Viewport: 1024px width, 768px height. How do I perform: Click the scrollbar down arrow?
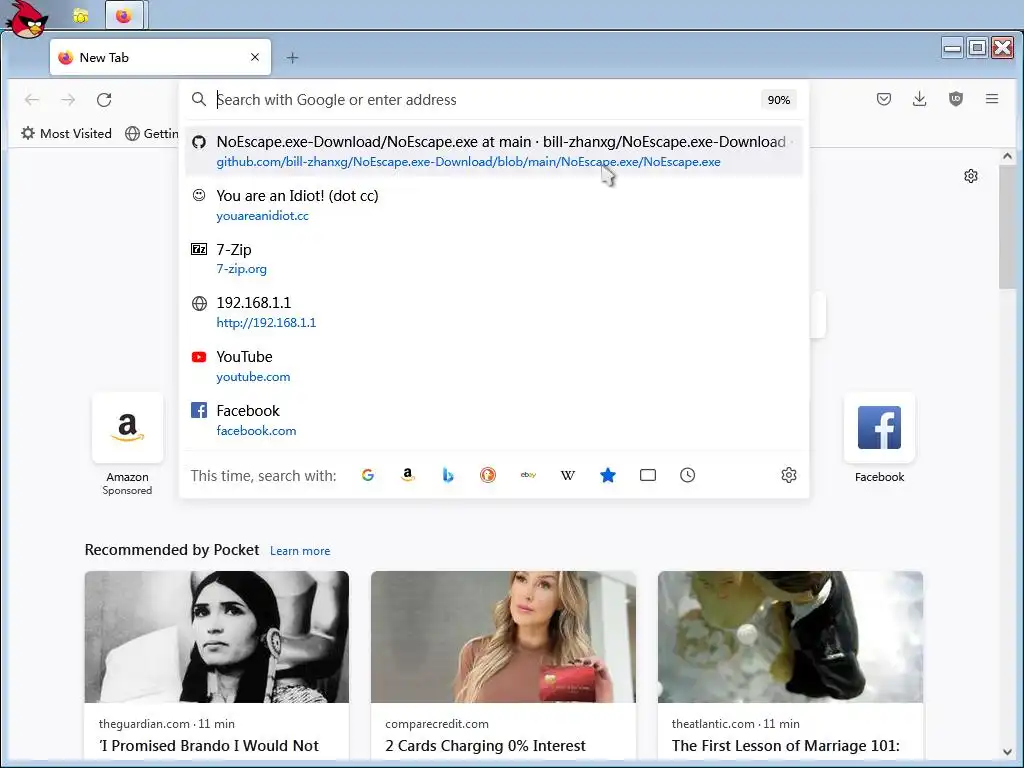(x=1007, y=752)
